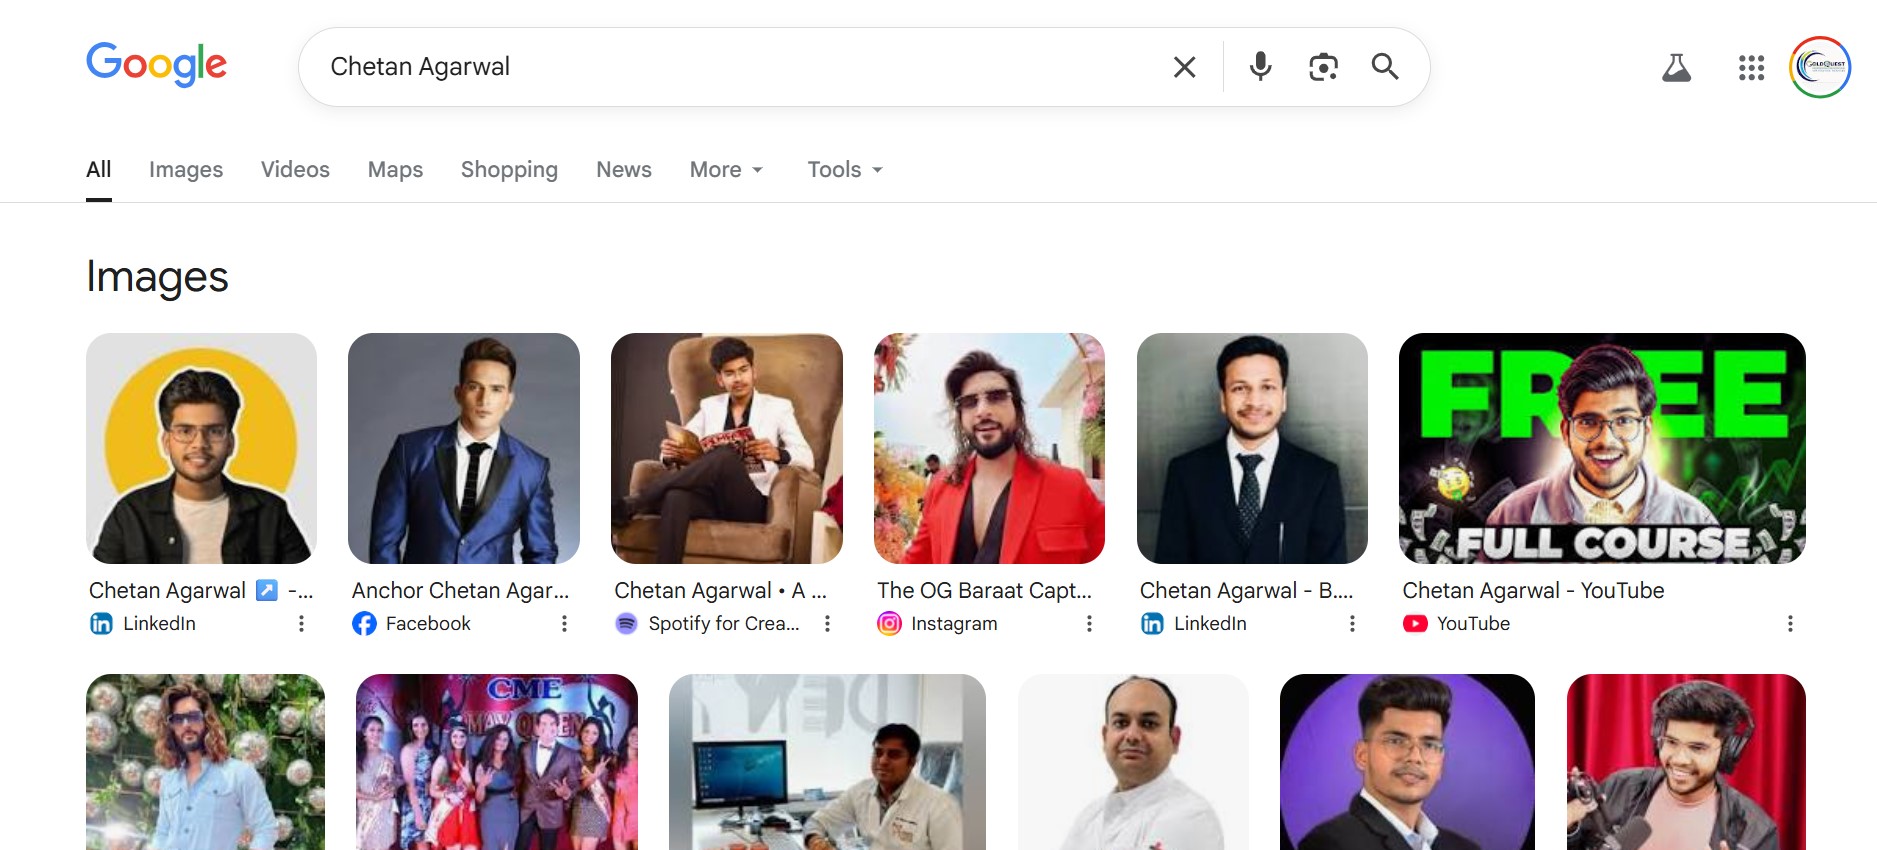Click the voice search microphone icon

1260,66
